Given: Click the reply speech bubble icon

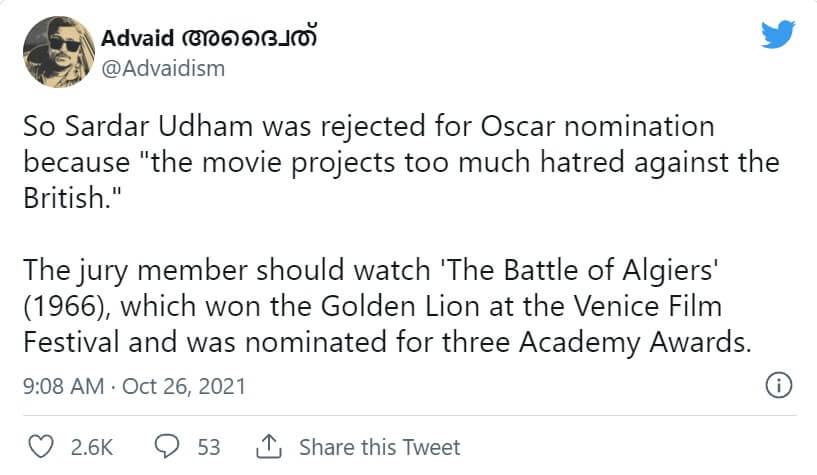Looking at the screenshot, I should (x=169, y=447).
